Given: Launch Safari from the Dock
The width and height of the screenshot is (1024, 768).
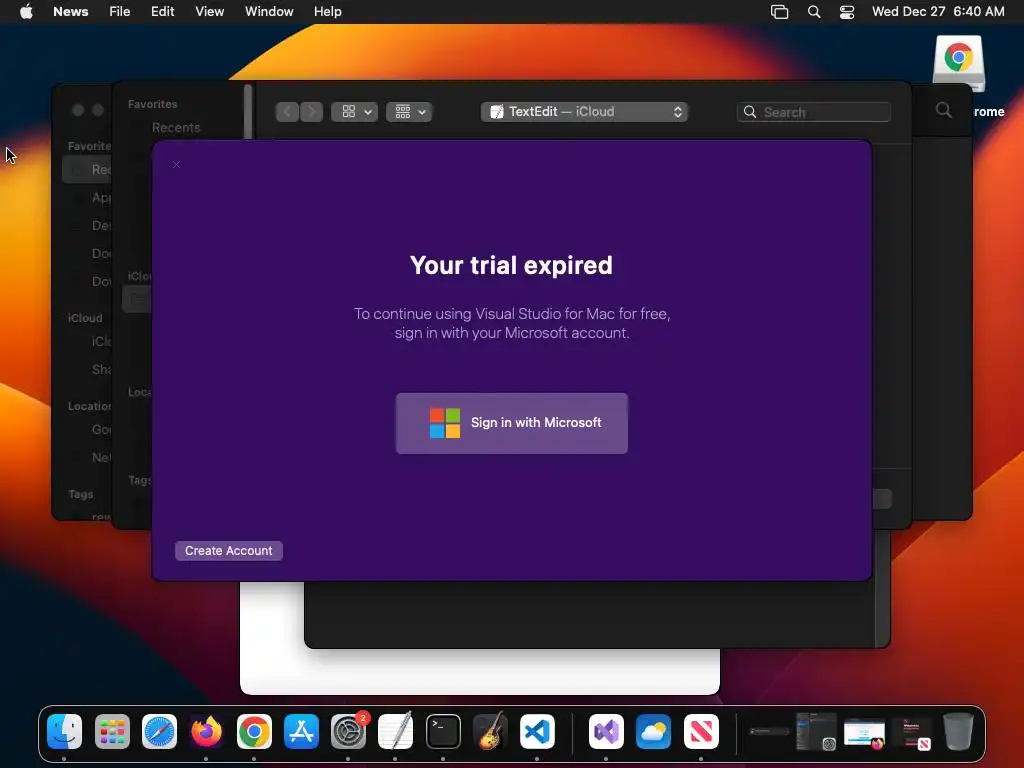Looking at the screenshot, I should [x=159, y=731].
